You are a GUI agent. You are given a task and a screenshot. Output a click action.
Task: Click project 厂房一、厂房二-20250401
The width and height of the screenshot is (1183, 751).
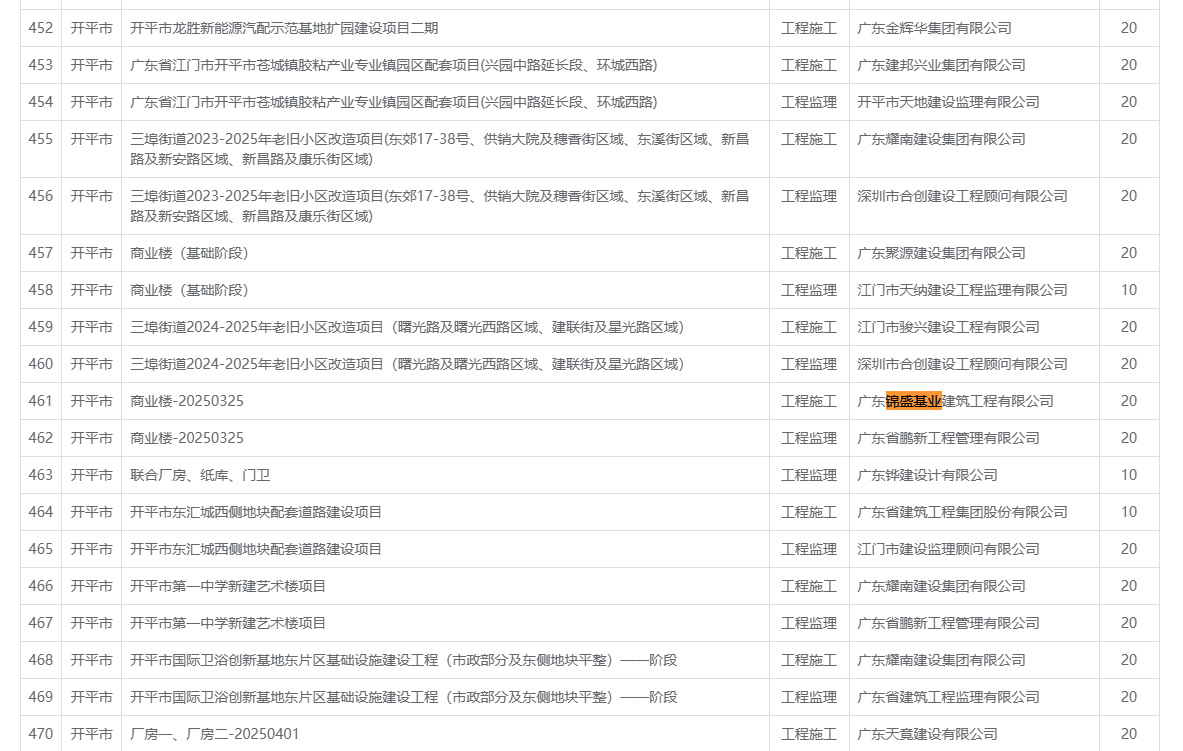coord(214,734)
